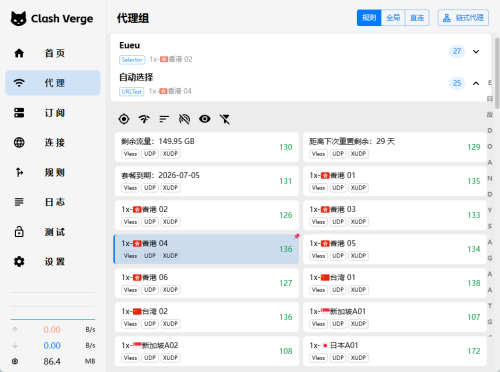Click the URLTest tag under 自动选择
This screenshot has height=372, width=500.
[x=132, y=91]
